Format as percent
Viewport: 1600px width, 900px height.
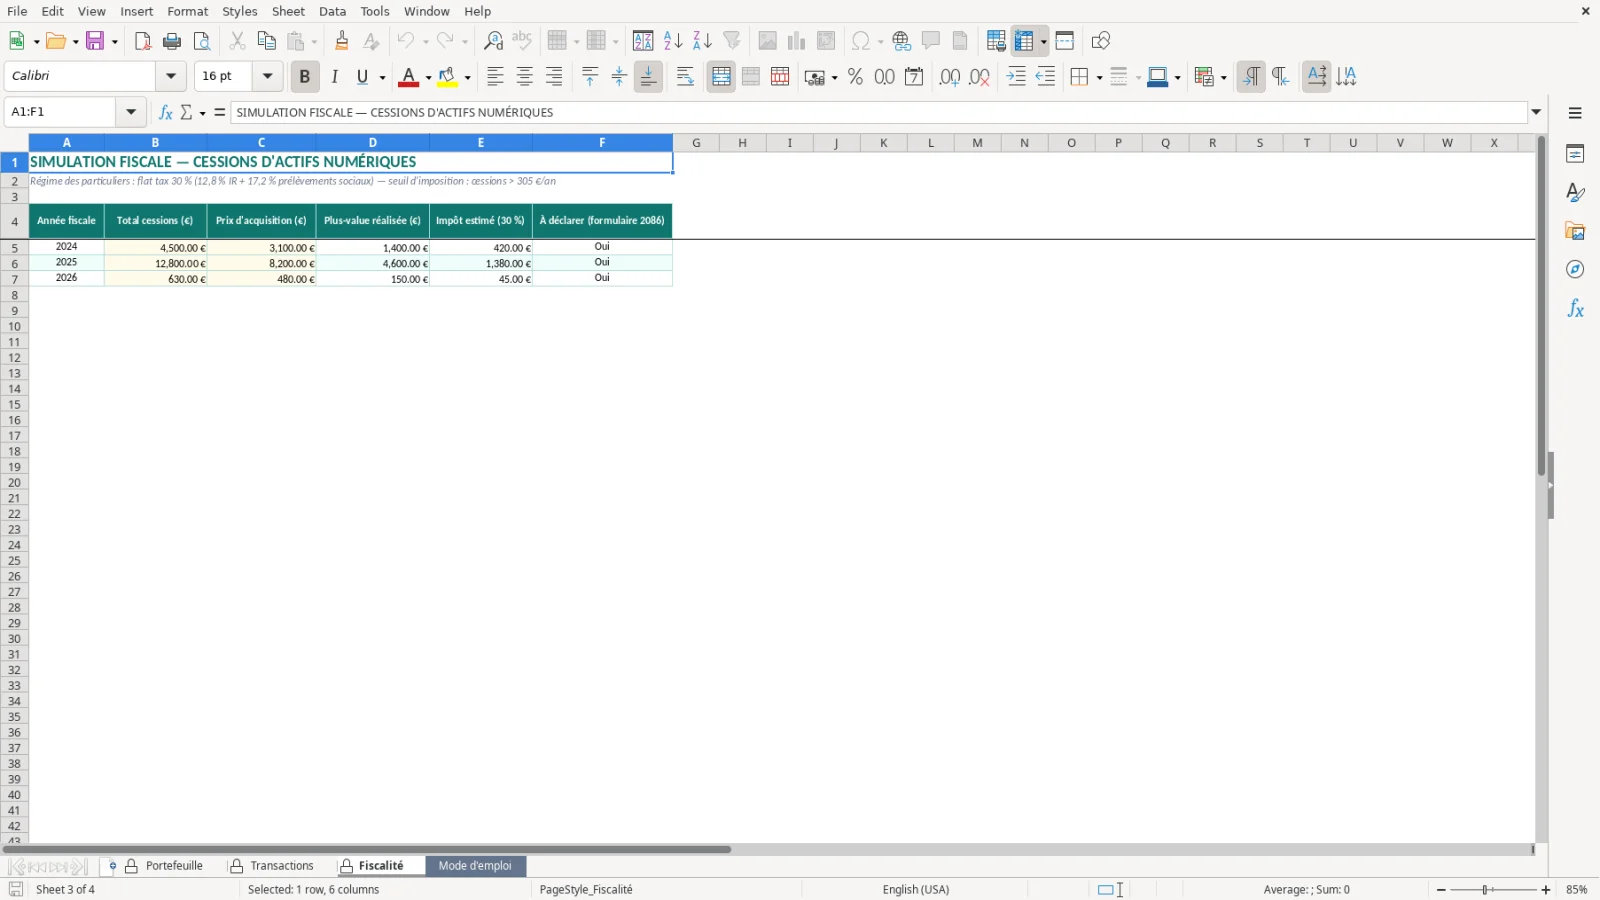(855, 77)
